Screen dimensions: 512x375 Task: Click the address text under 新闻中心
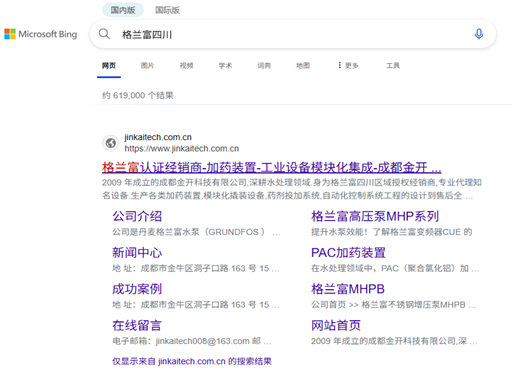(x=196, y=268)
